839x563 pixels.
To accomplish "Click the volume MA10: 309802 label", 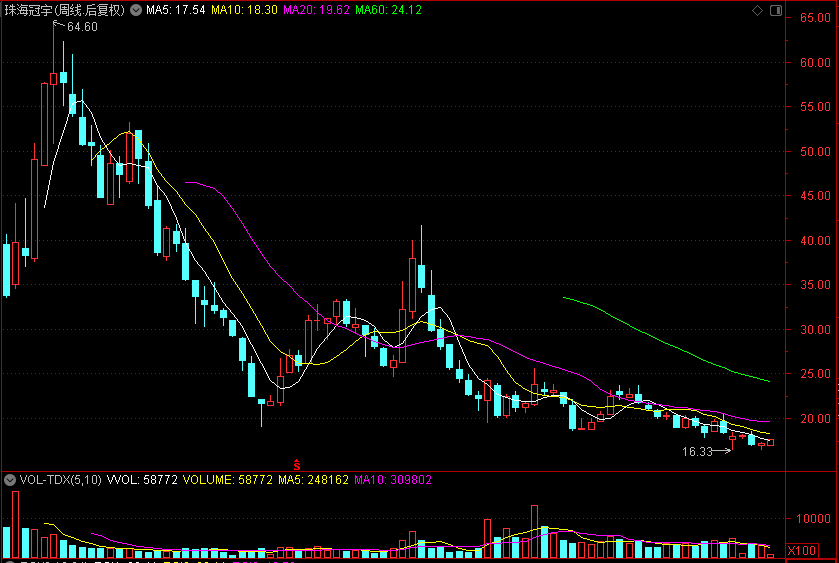I will coord(393,480).
